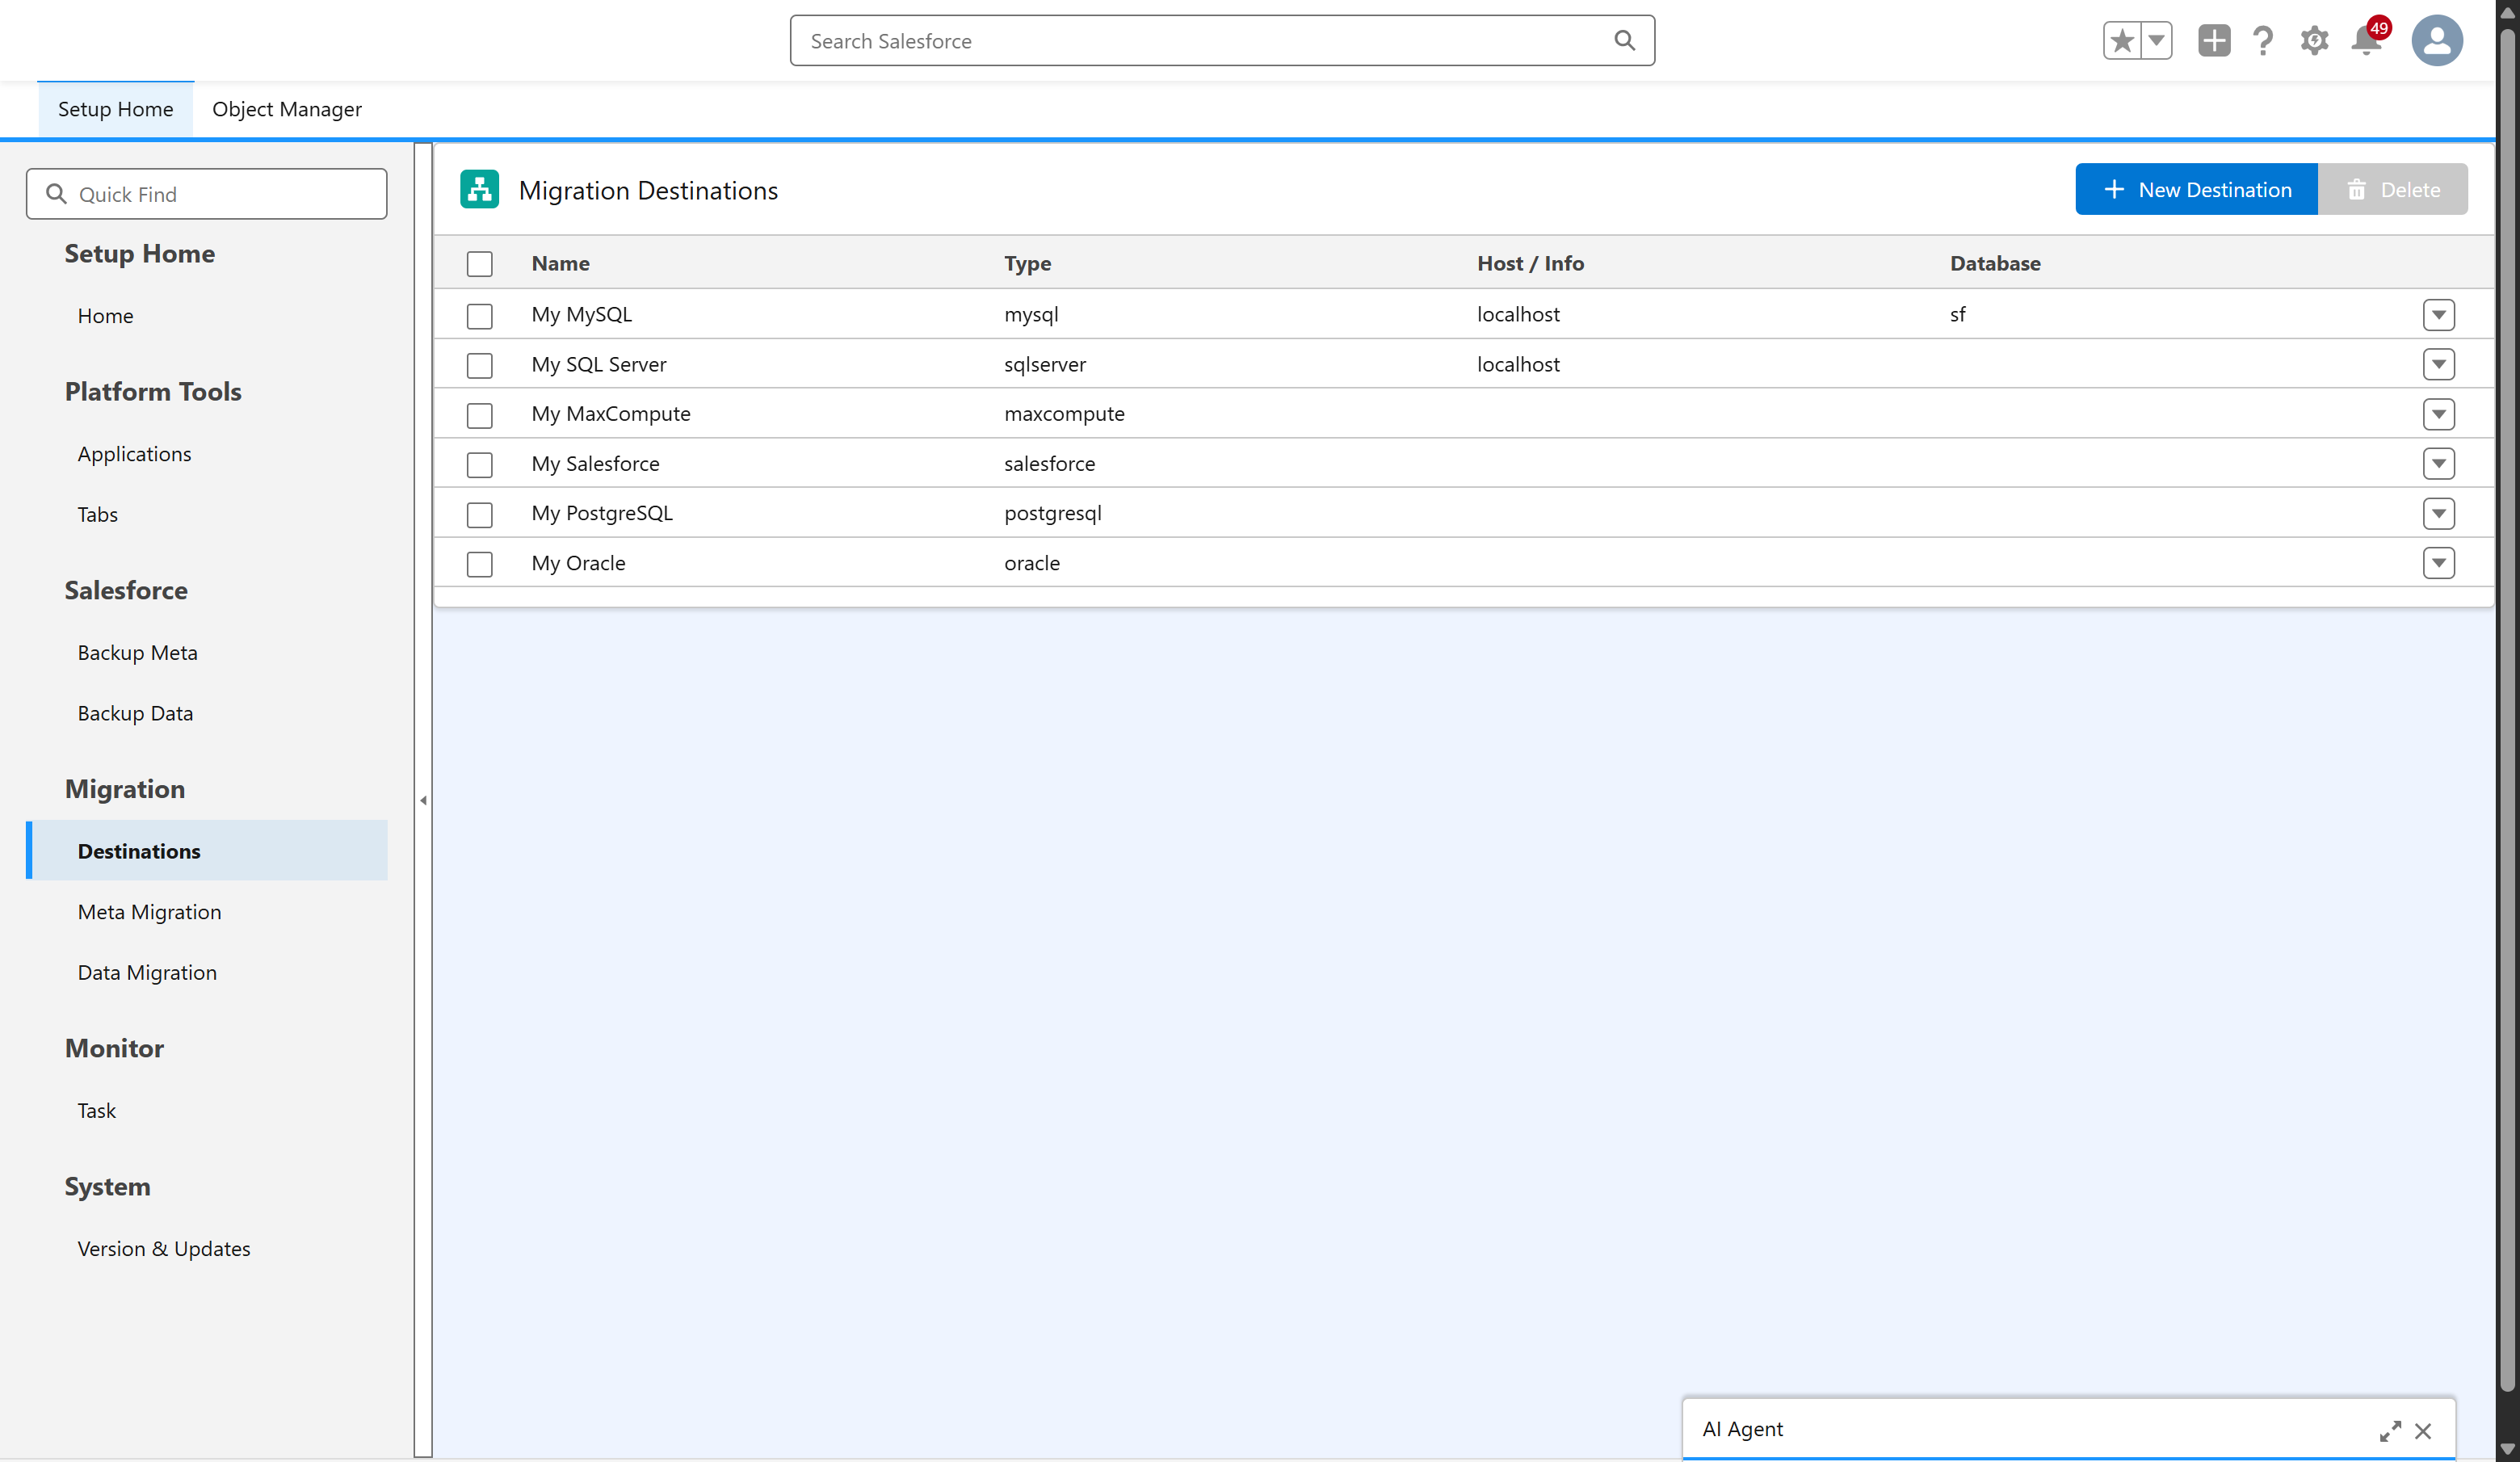
Task: Click the Host / Info column header
Action: 1531,263
